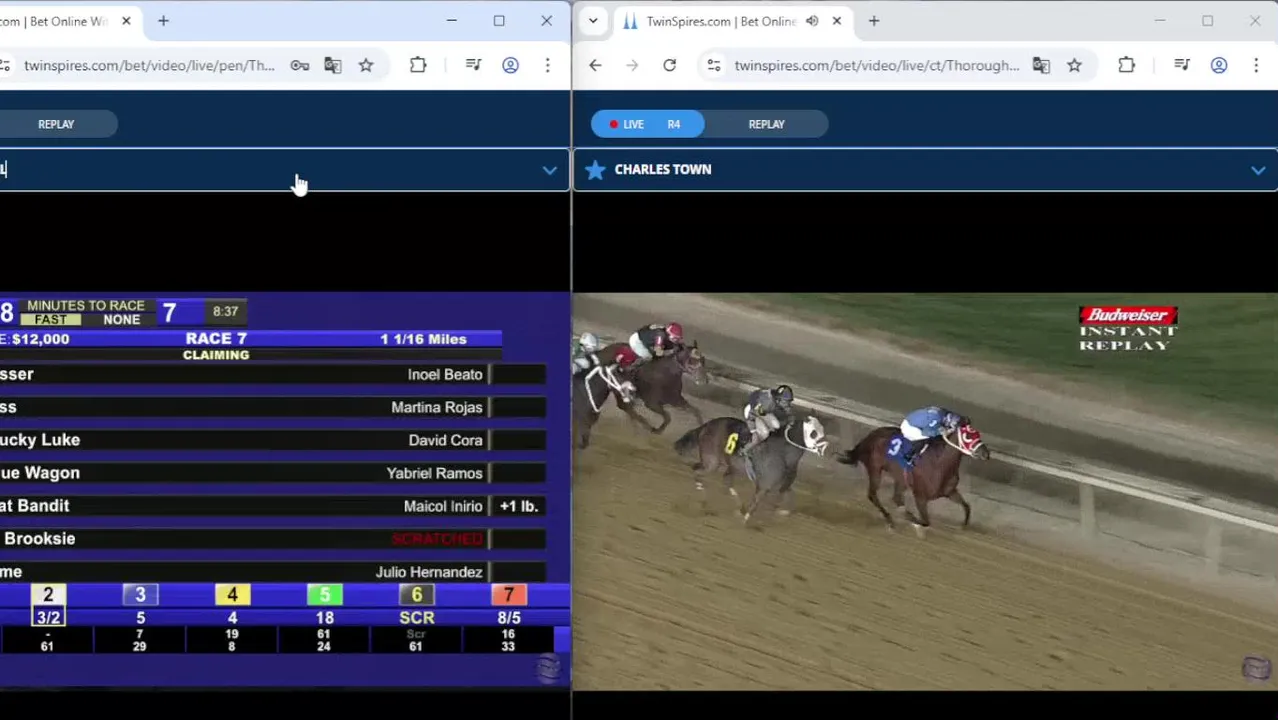Open media controls icon in right window
Viewport: 1278px width, 720px height.
(x=1181, y=65)
